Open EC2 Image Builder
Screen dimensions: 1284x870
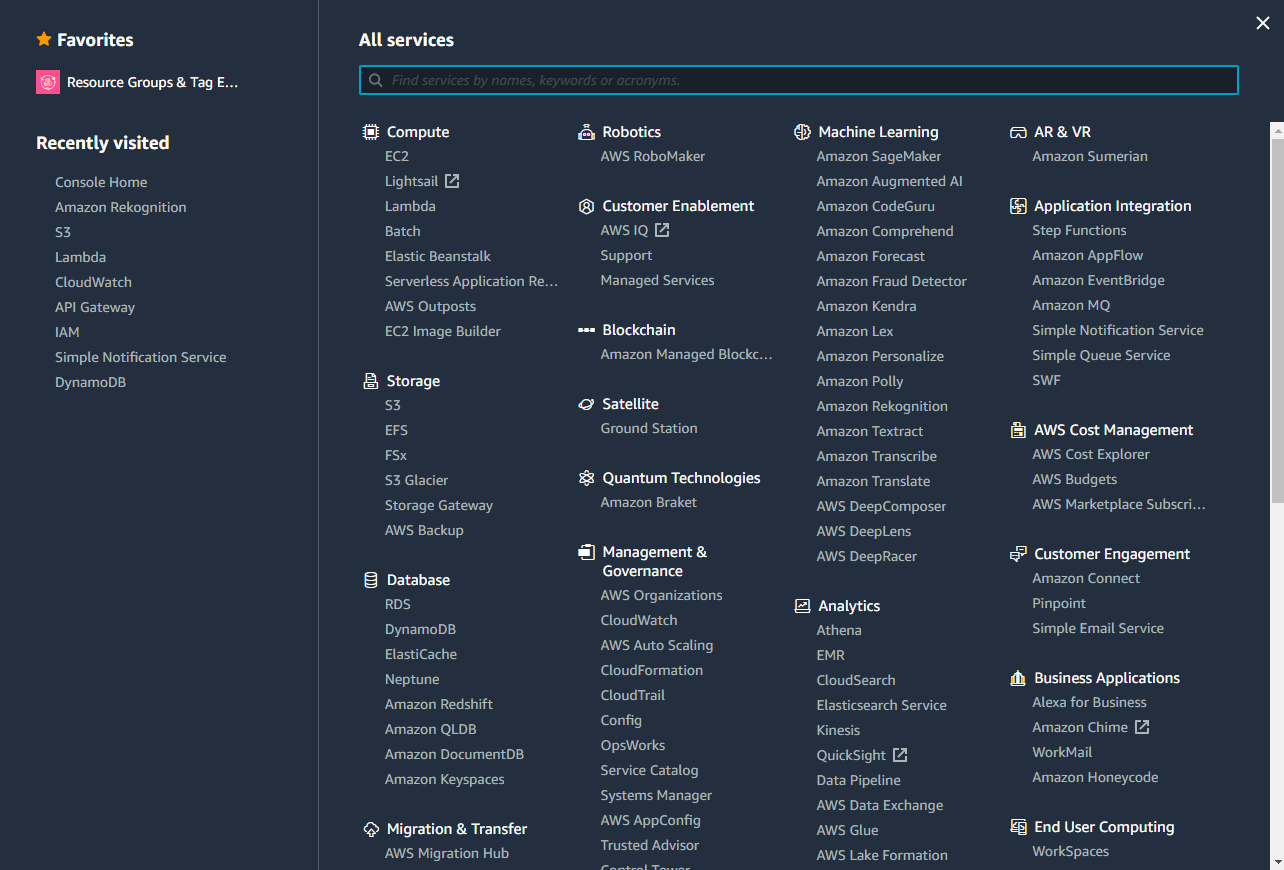[443, 331]
